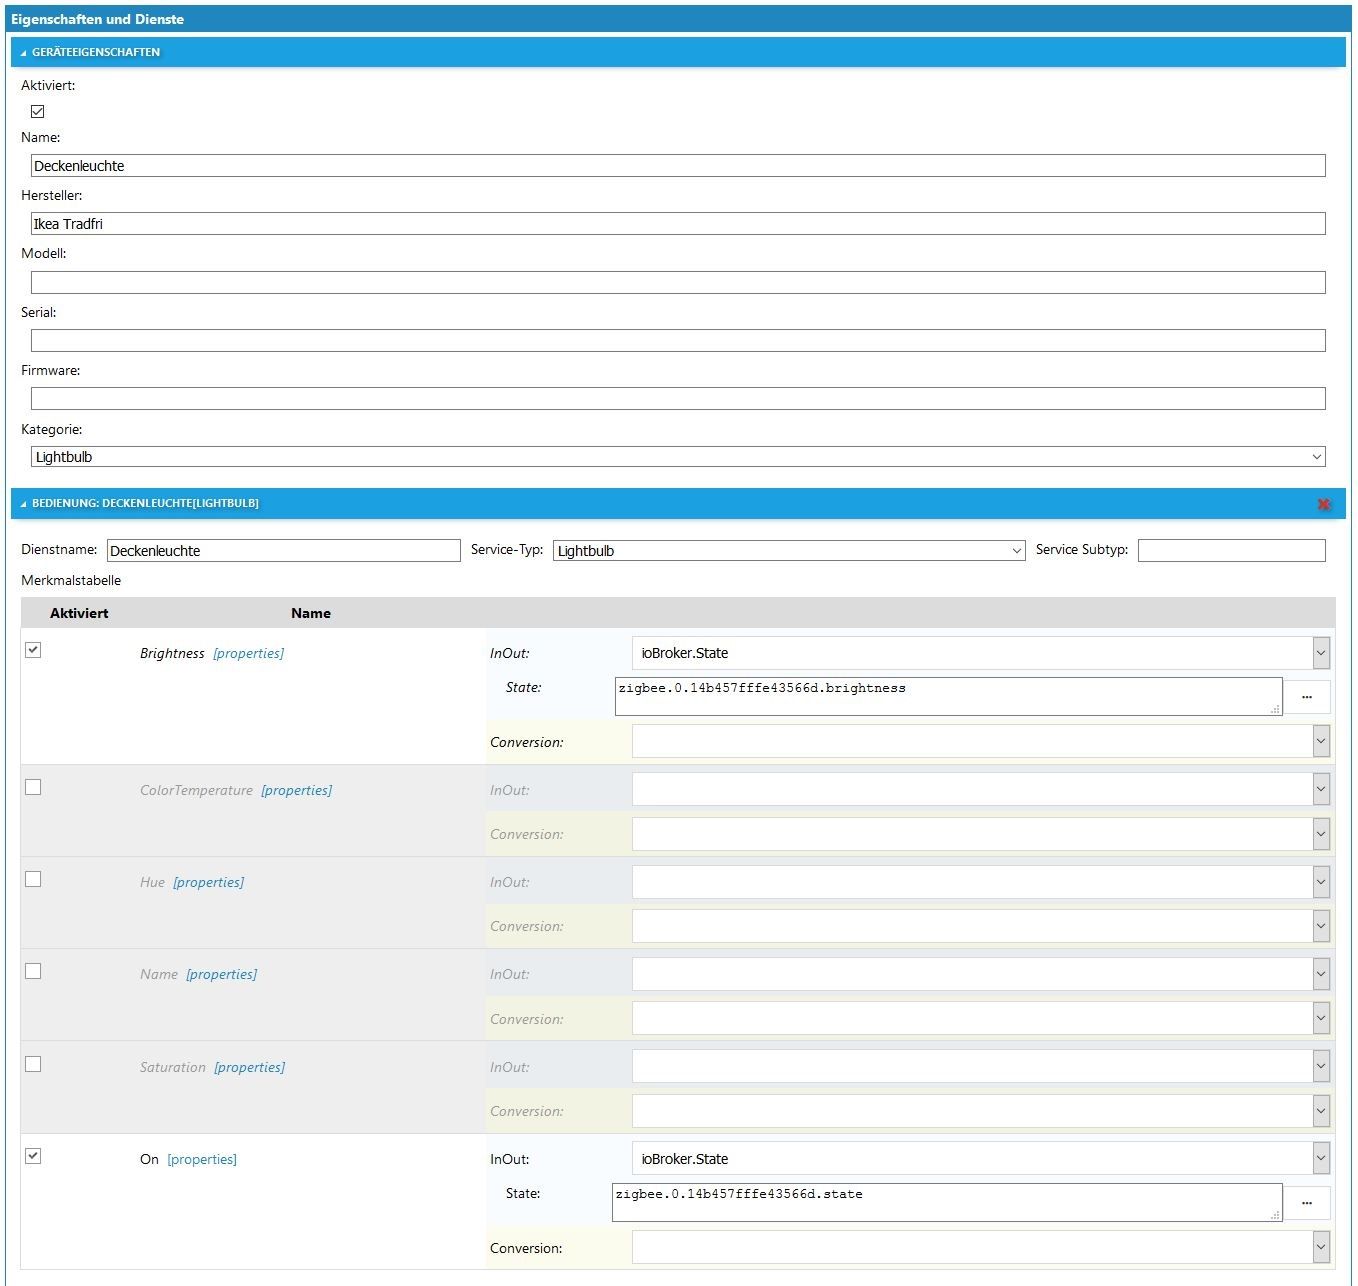Enable the Saturation characteristic checkbox

33,1064
